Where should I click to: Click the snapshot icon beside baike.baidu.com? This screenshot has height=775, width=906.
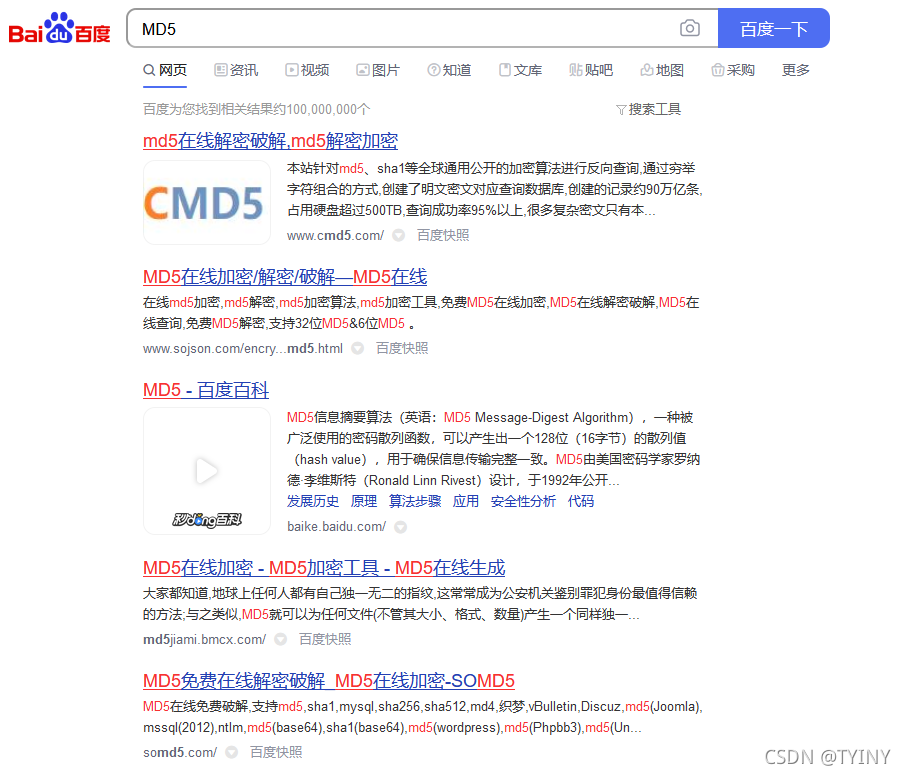pos(400,526)
